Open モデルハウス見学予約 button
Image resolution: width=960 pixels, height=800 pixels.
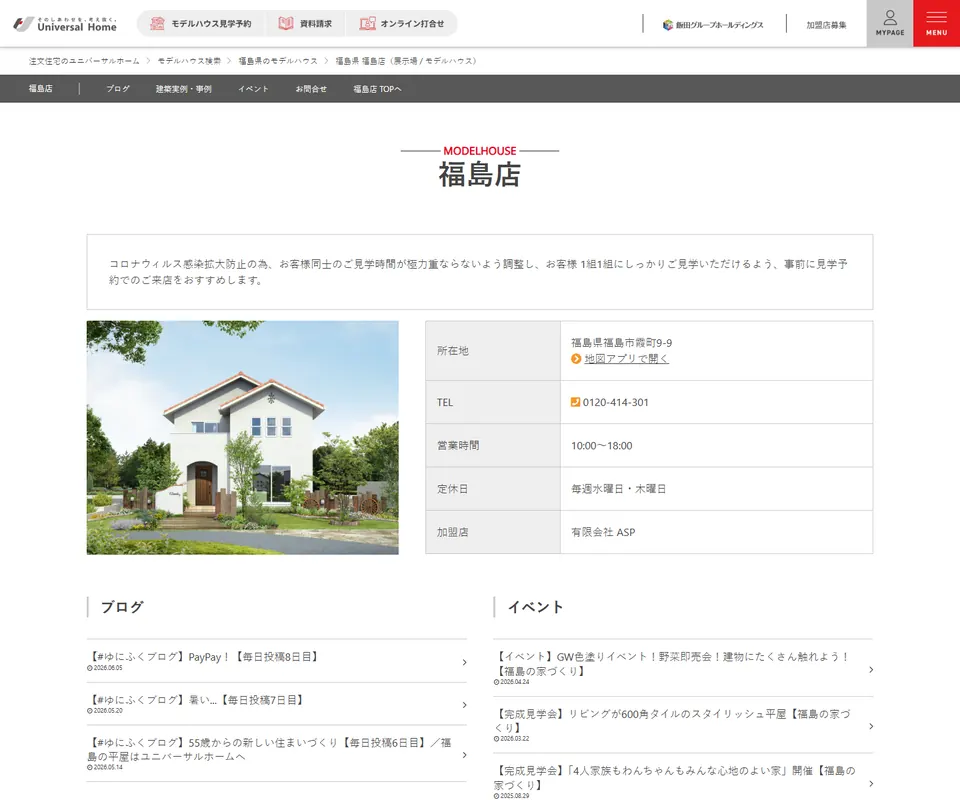(x=201, y=23)
